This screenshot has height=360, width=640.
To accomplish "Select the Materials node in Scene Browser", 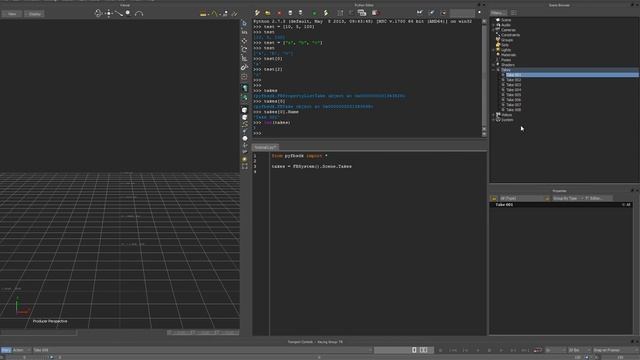I will (509, 55).
